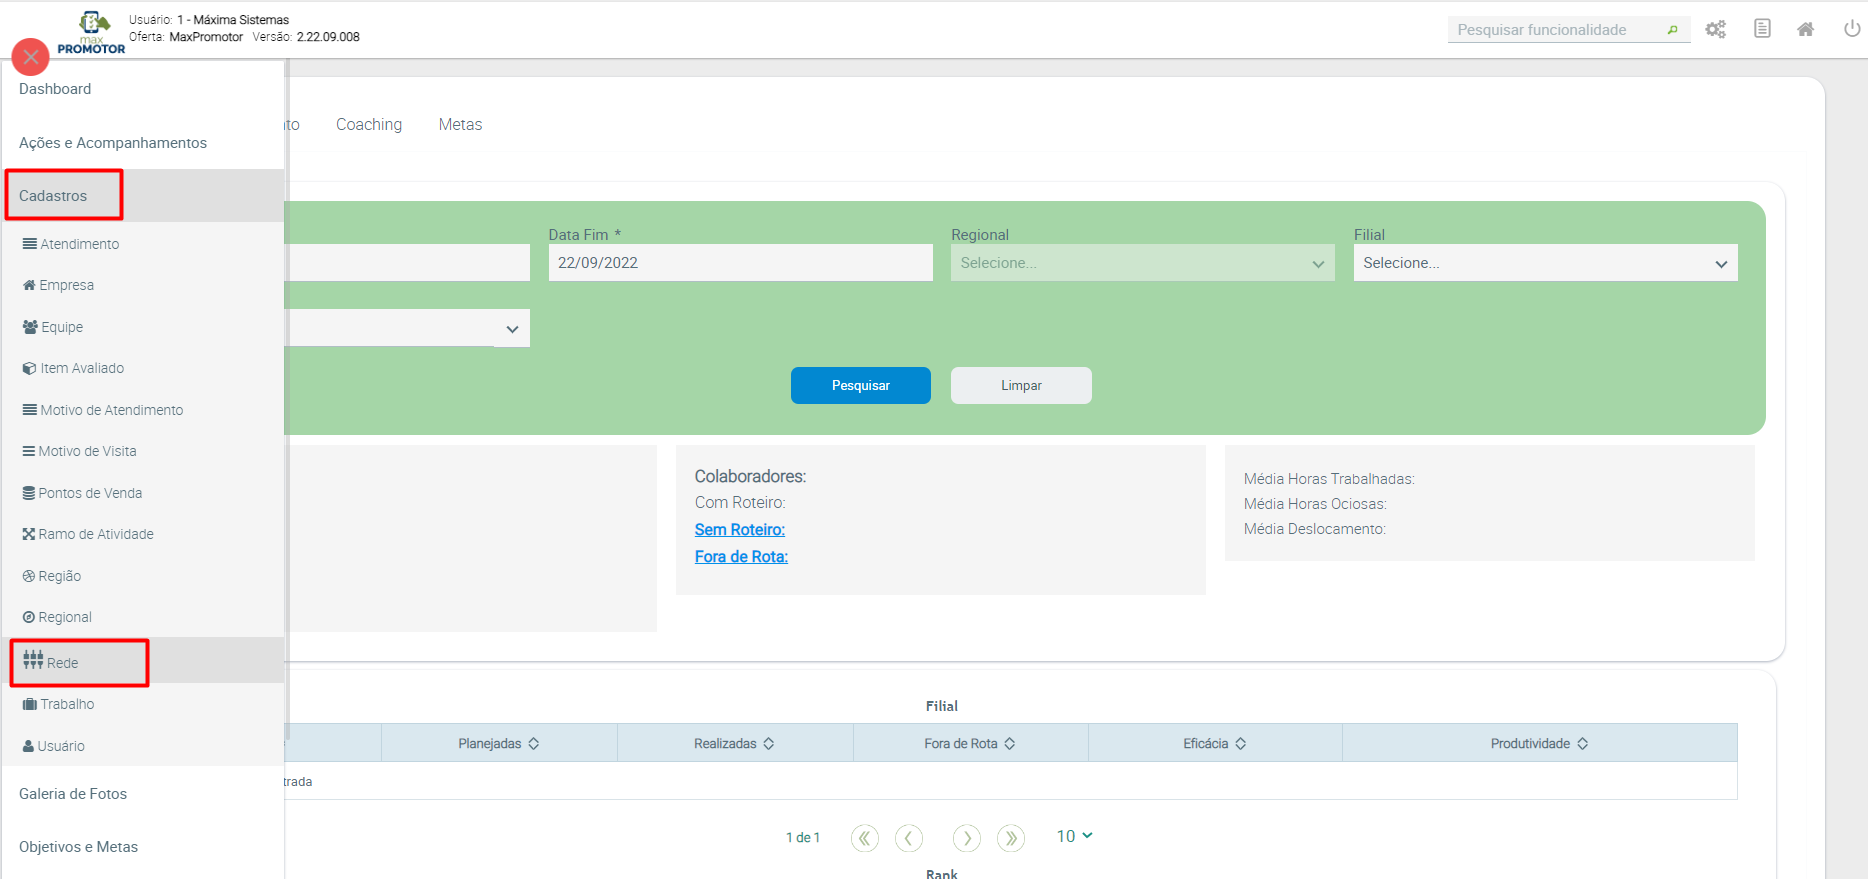This screenshot has width=1868, height=879.
Task: Sort table by Planejadas column
Action: (x=498, y=743)
